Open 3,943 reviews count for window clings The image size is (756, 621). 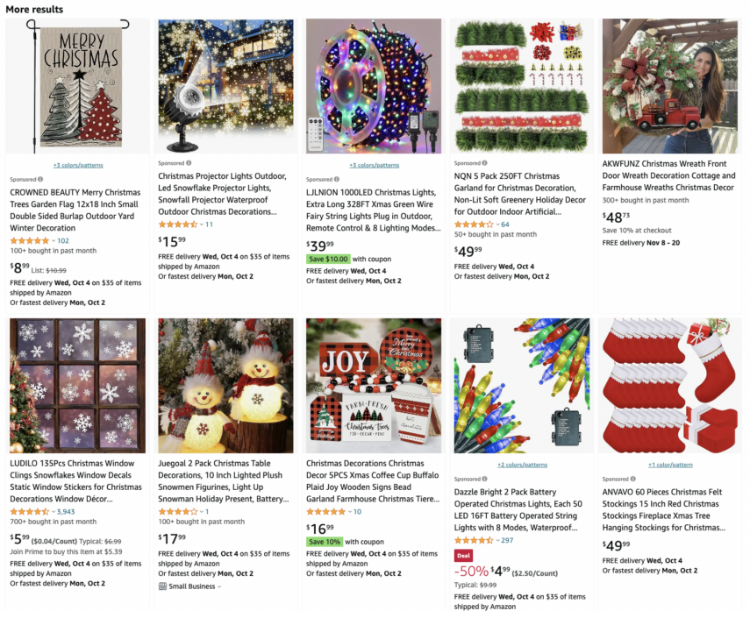point(66,512)
